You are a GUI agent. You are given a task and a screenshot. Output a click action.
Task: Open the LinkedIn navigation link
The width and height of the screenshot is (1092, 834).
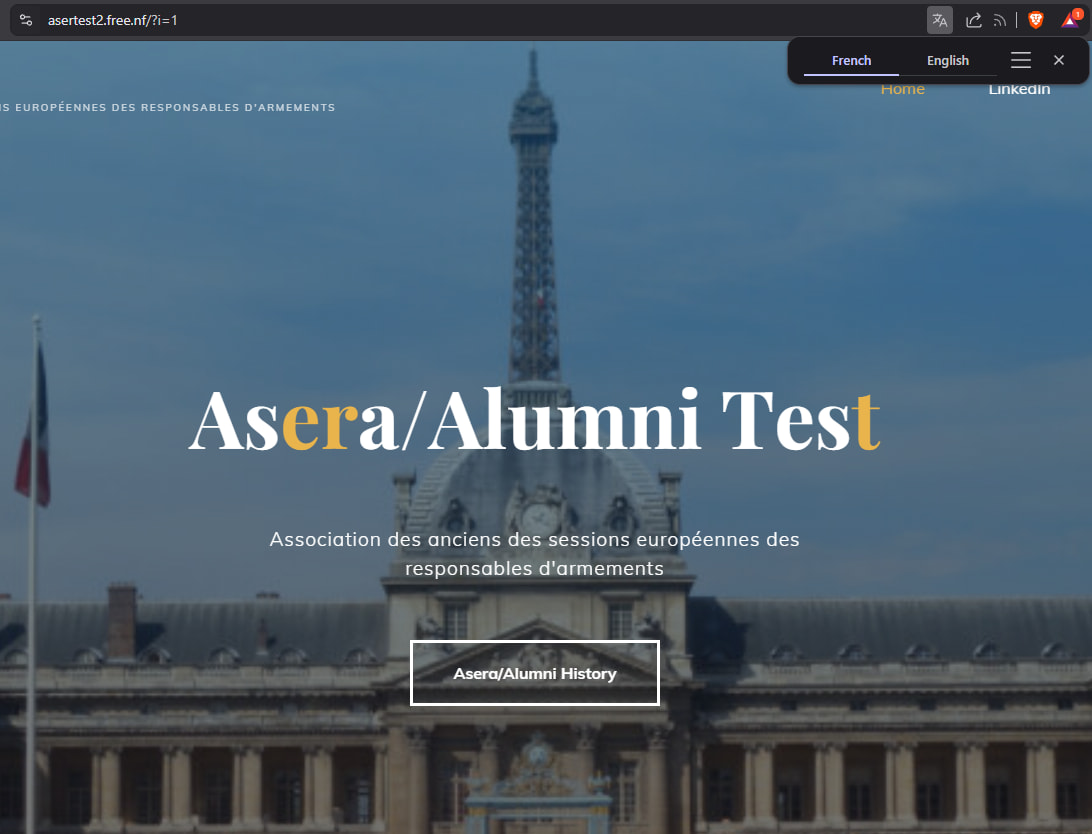[x=1019, y=90]
